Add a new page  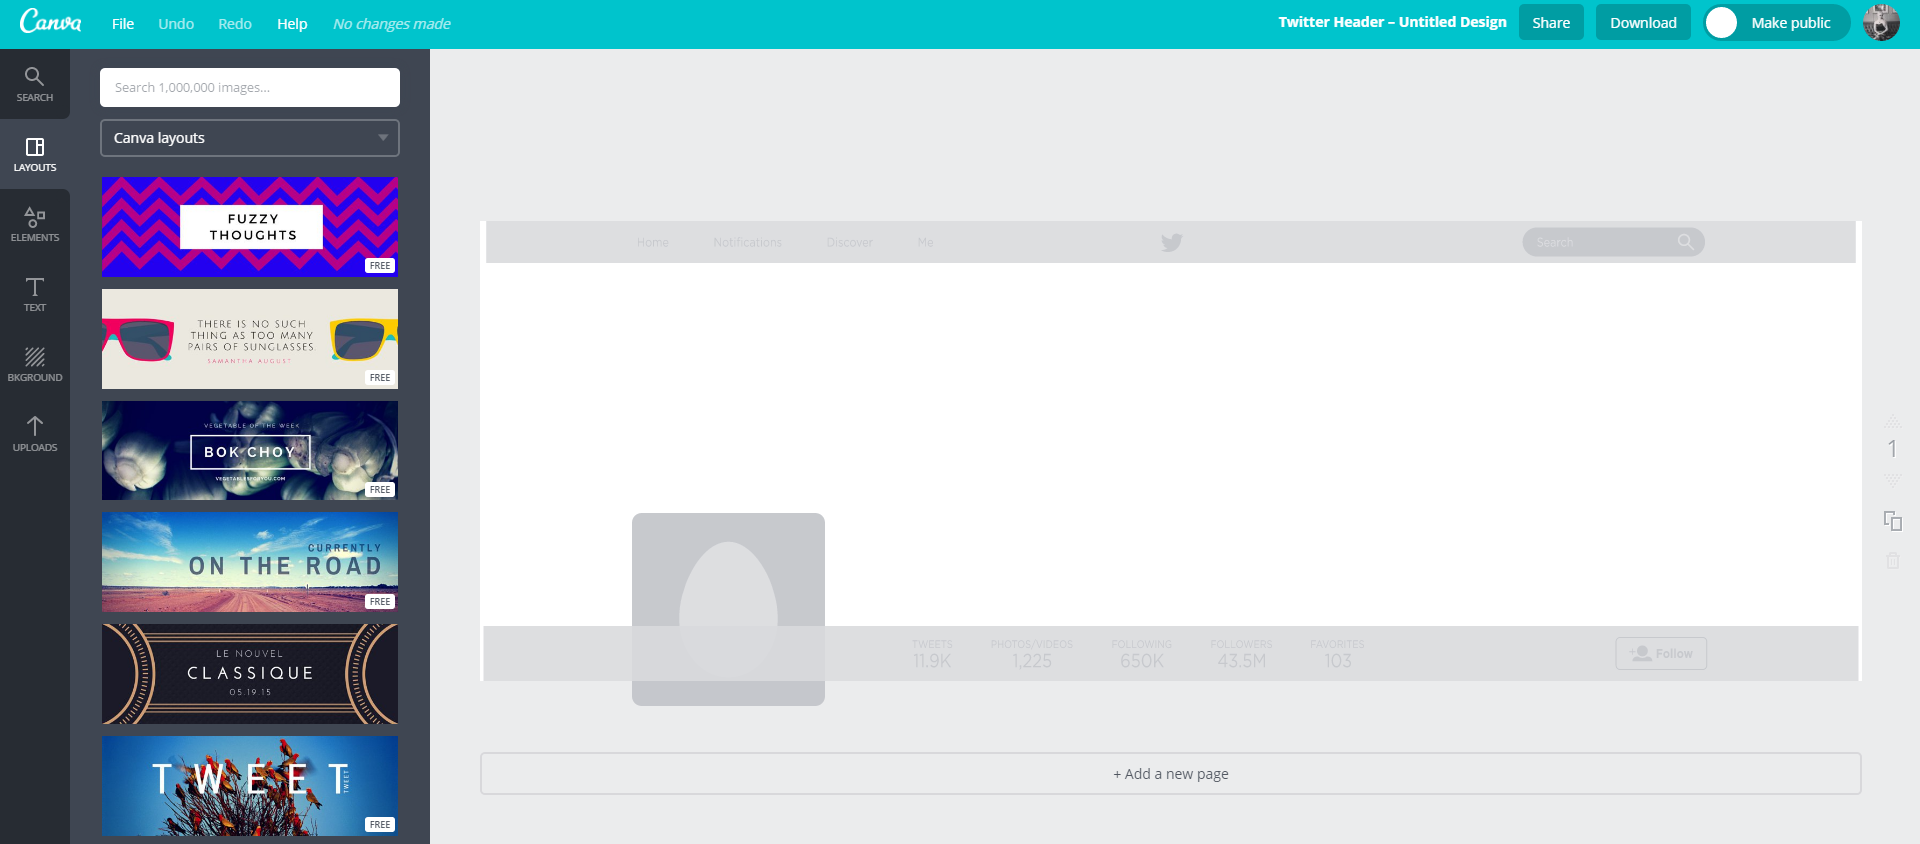(x=1171, y=774)
